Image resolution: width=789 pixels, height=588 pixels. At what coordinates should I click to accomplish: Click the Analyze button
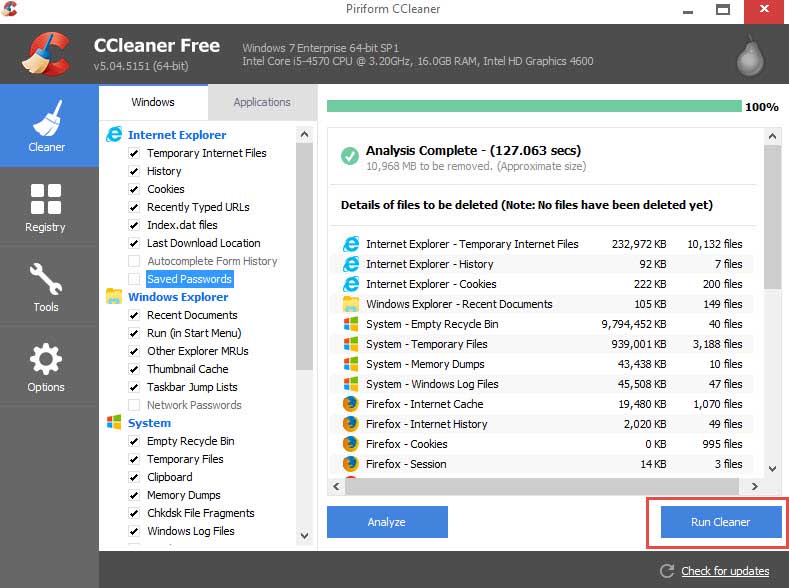(387, 522)
